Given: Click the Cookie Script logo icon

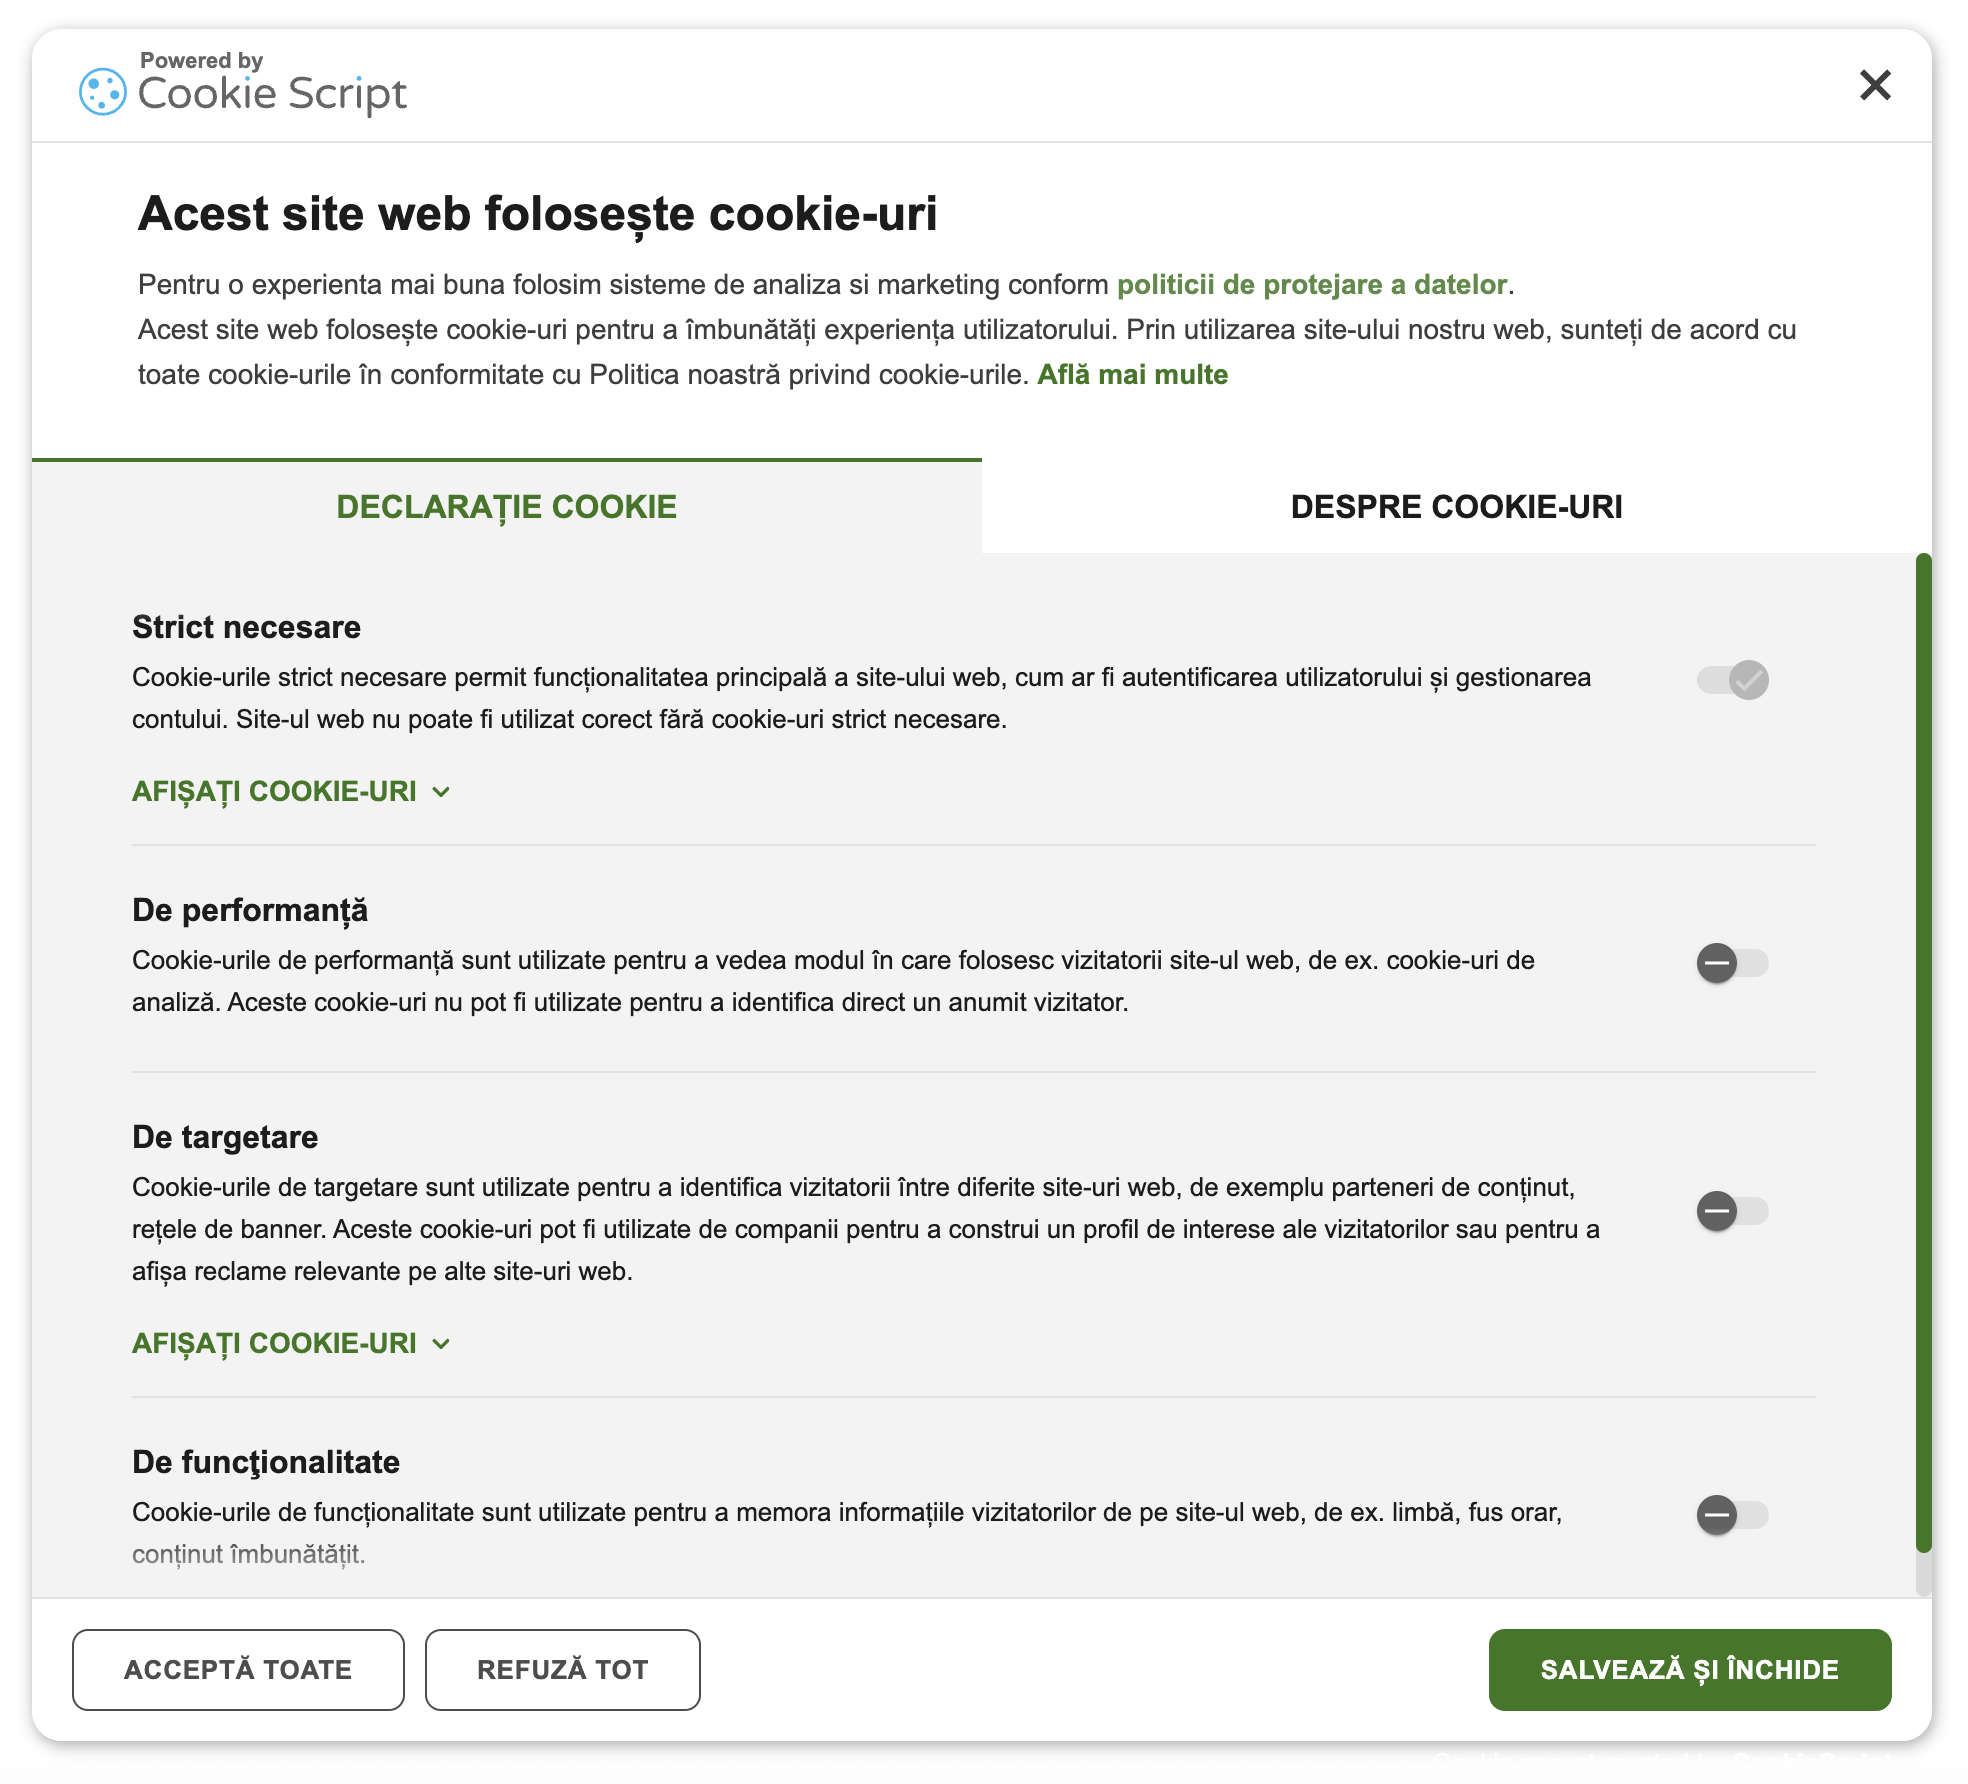Looking at the screenshot, I should coord(103,92).
